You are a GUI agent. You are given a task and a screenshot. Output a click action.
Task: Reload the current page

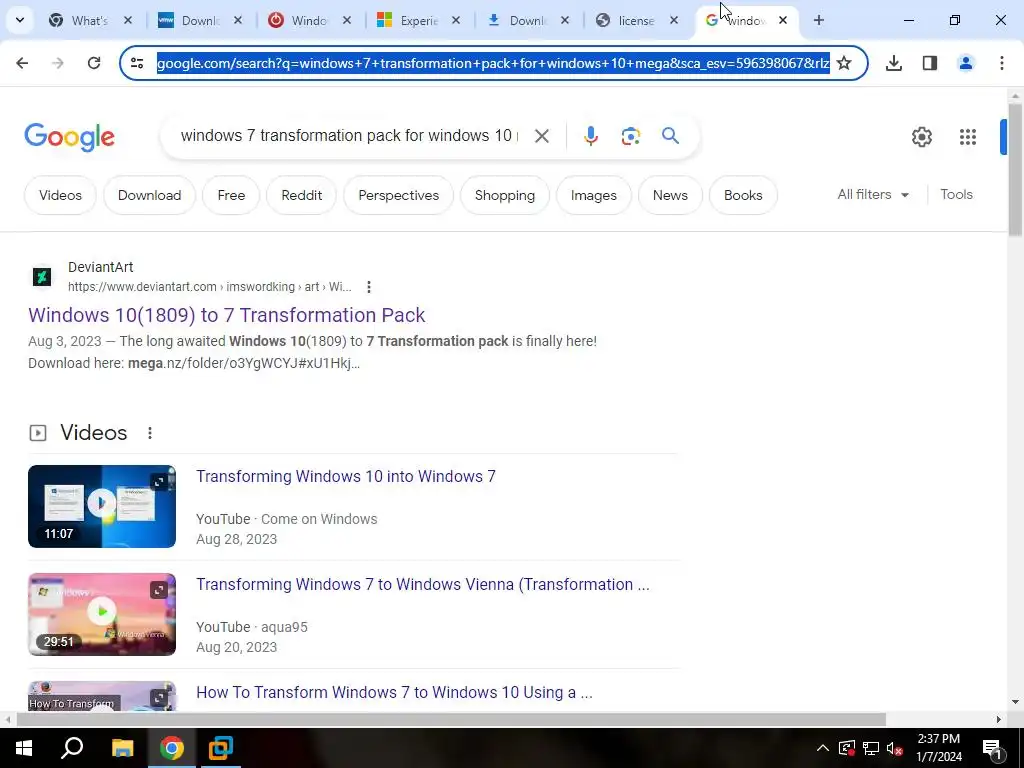pos(94,63)
